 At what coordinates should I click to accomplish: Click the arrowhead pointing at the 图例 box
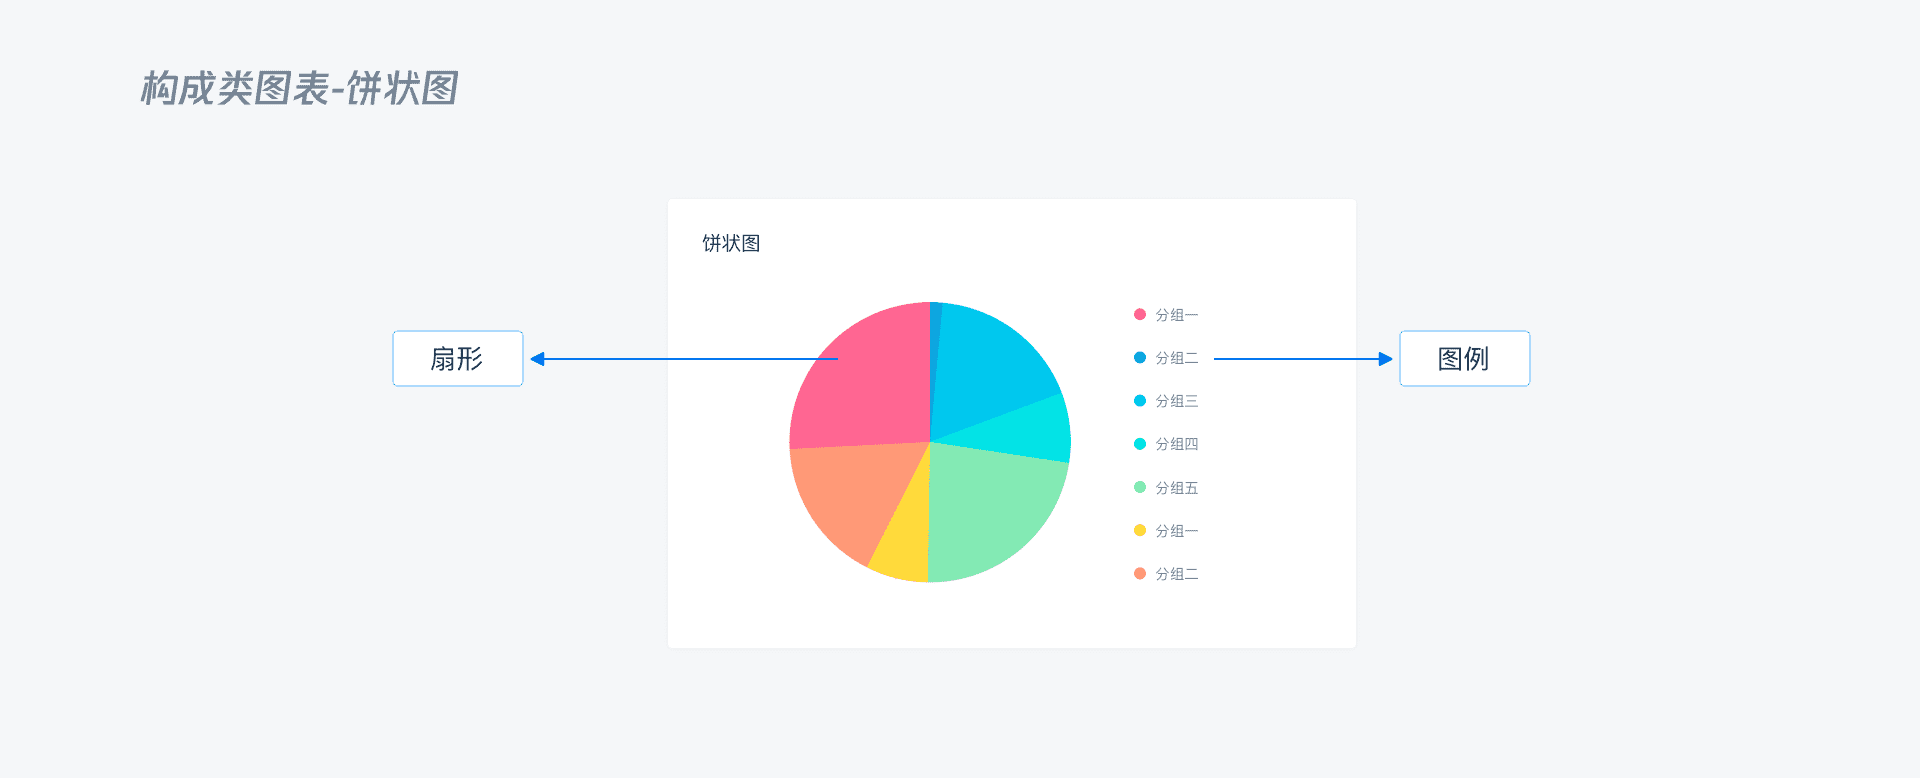point(1385,359)
